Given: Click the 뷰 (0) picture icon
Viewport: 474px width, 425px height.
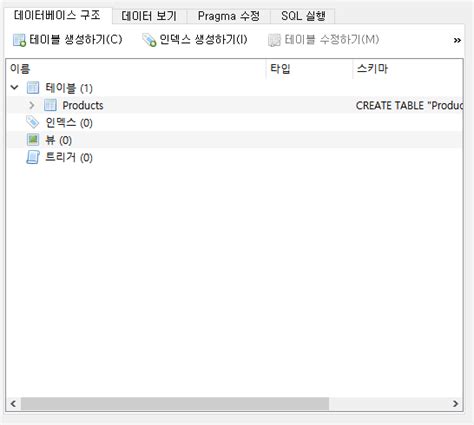Looking at the screenshot, I should pyautogui.click(x=33, y=140).
